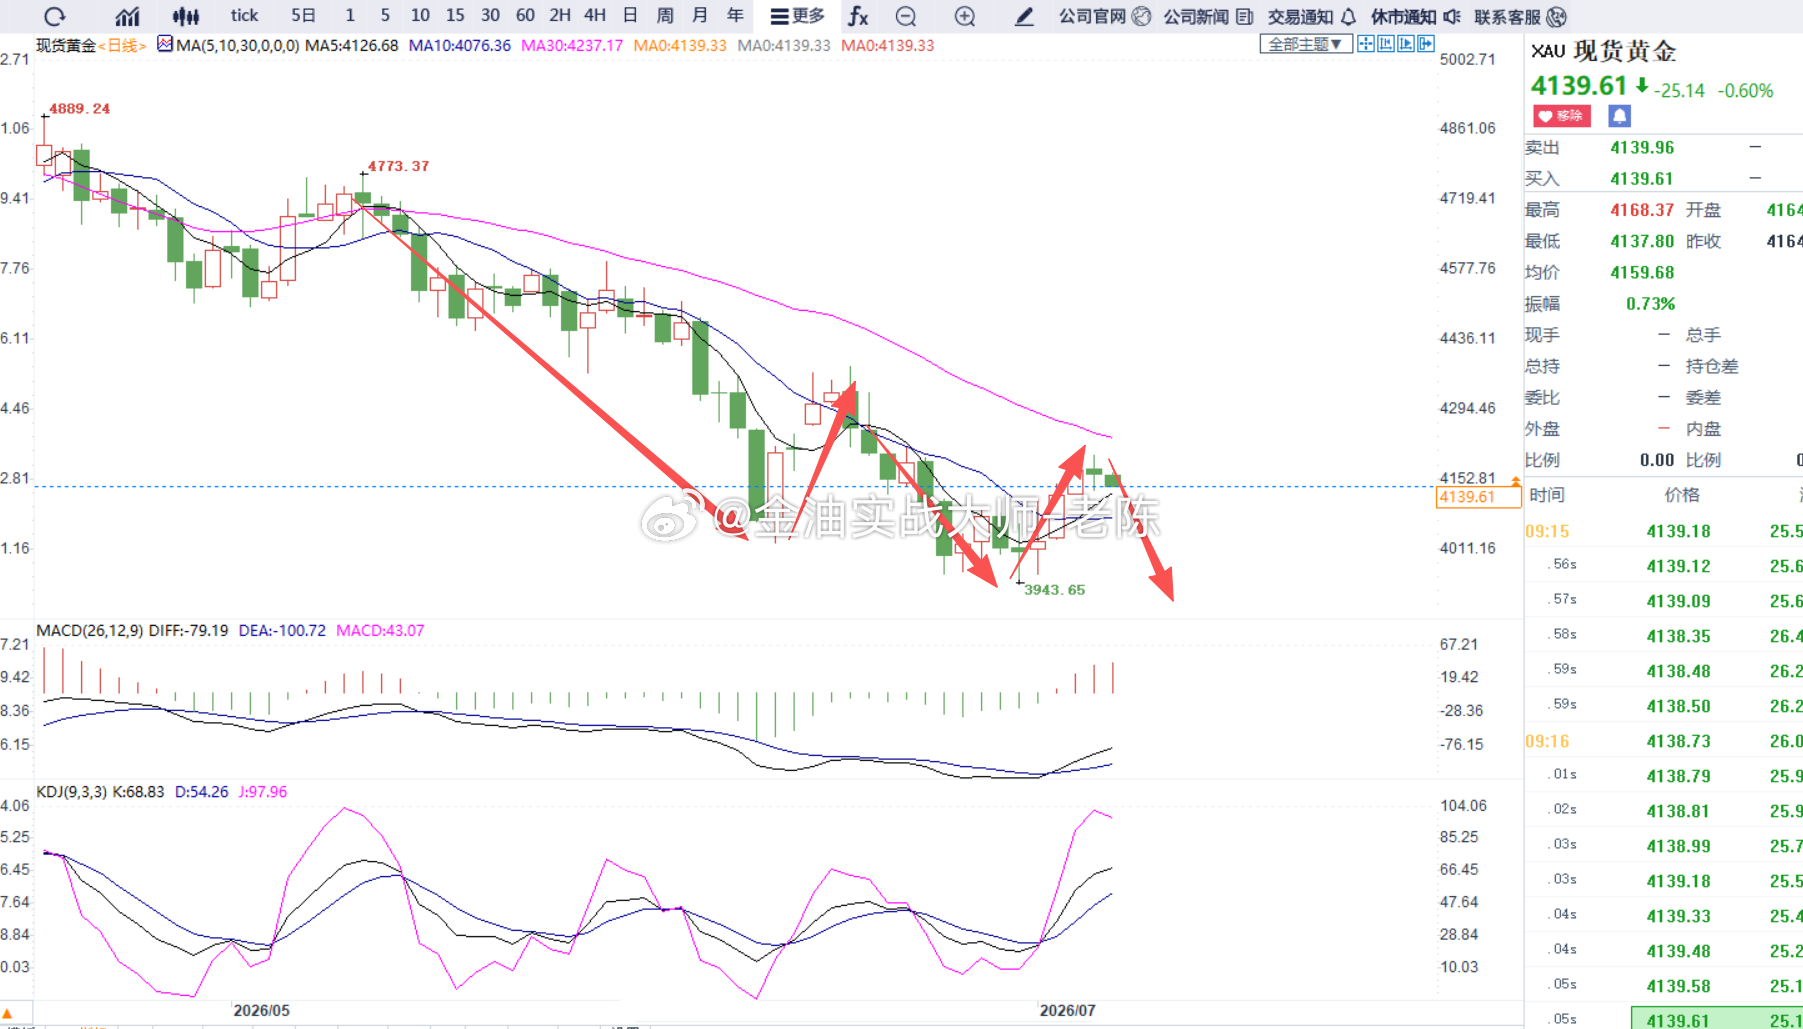Click the KDJ(9,3,3) indicator label
The image size is (1803, 1029).
[71, 792]
